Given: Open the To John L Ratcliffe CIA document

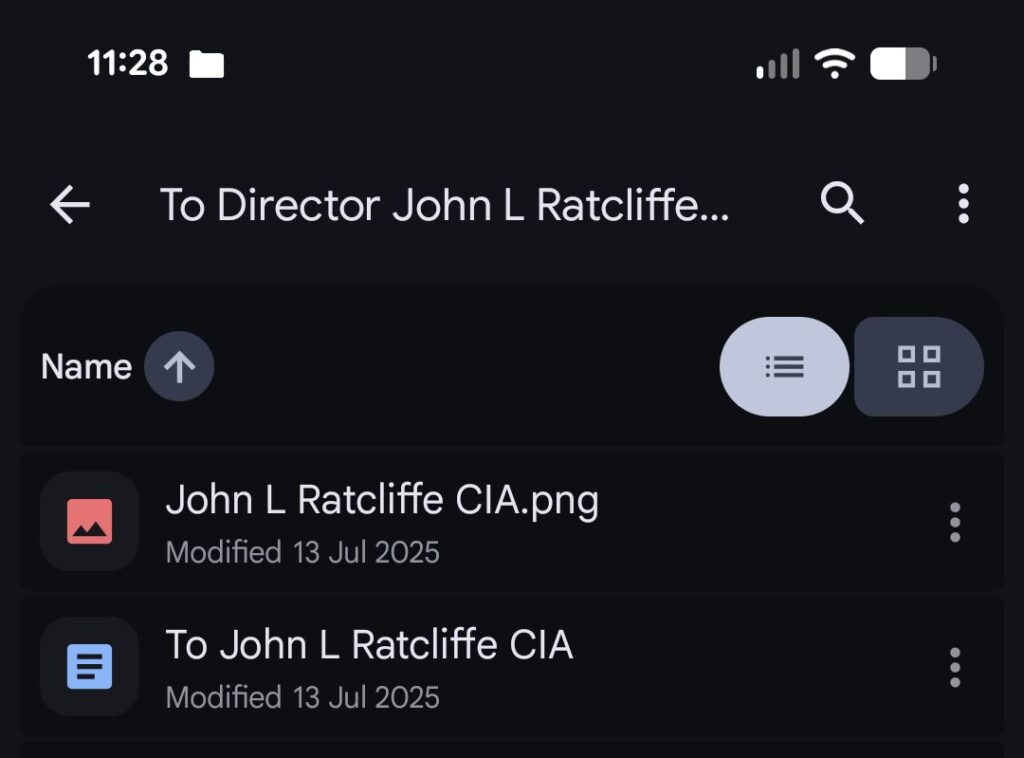Looking at the screenshot, I should click(x=369, y=645).
